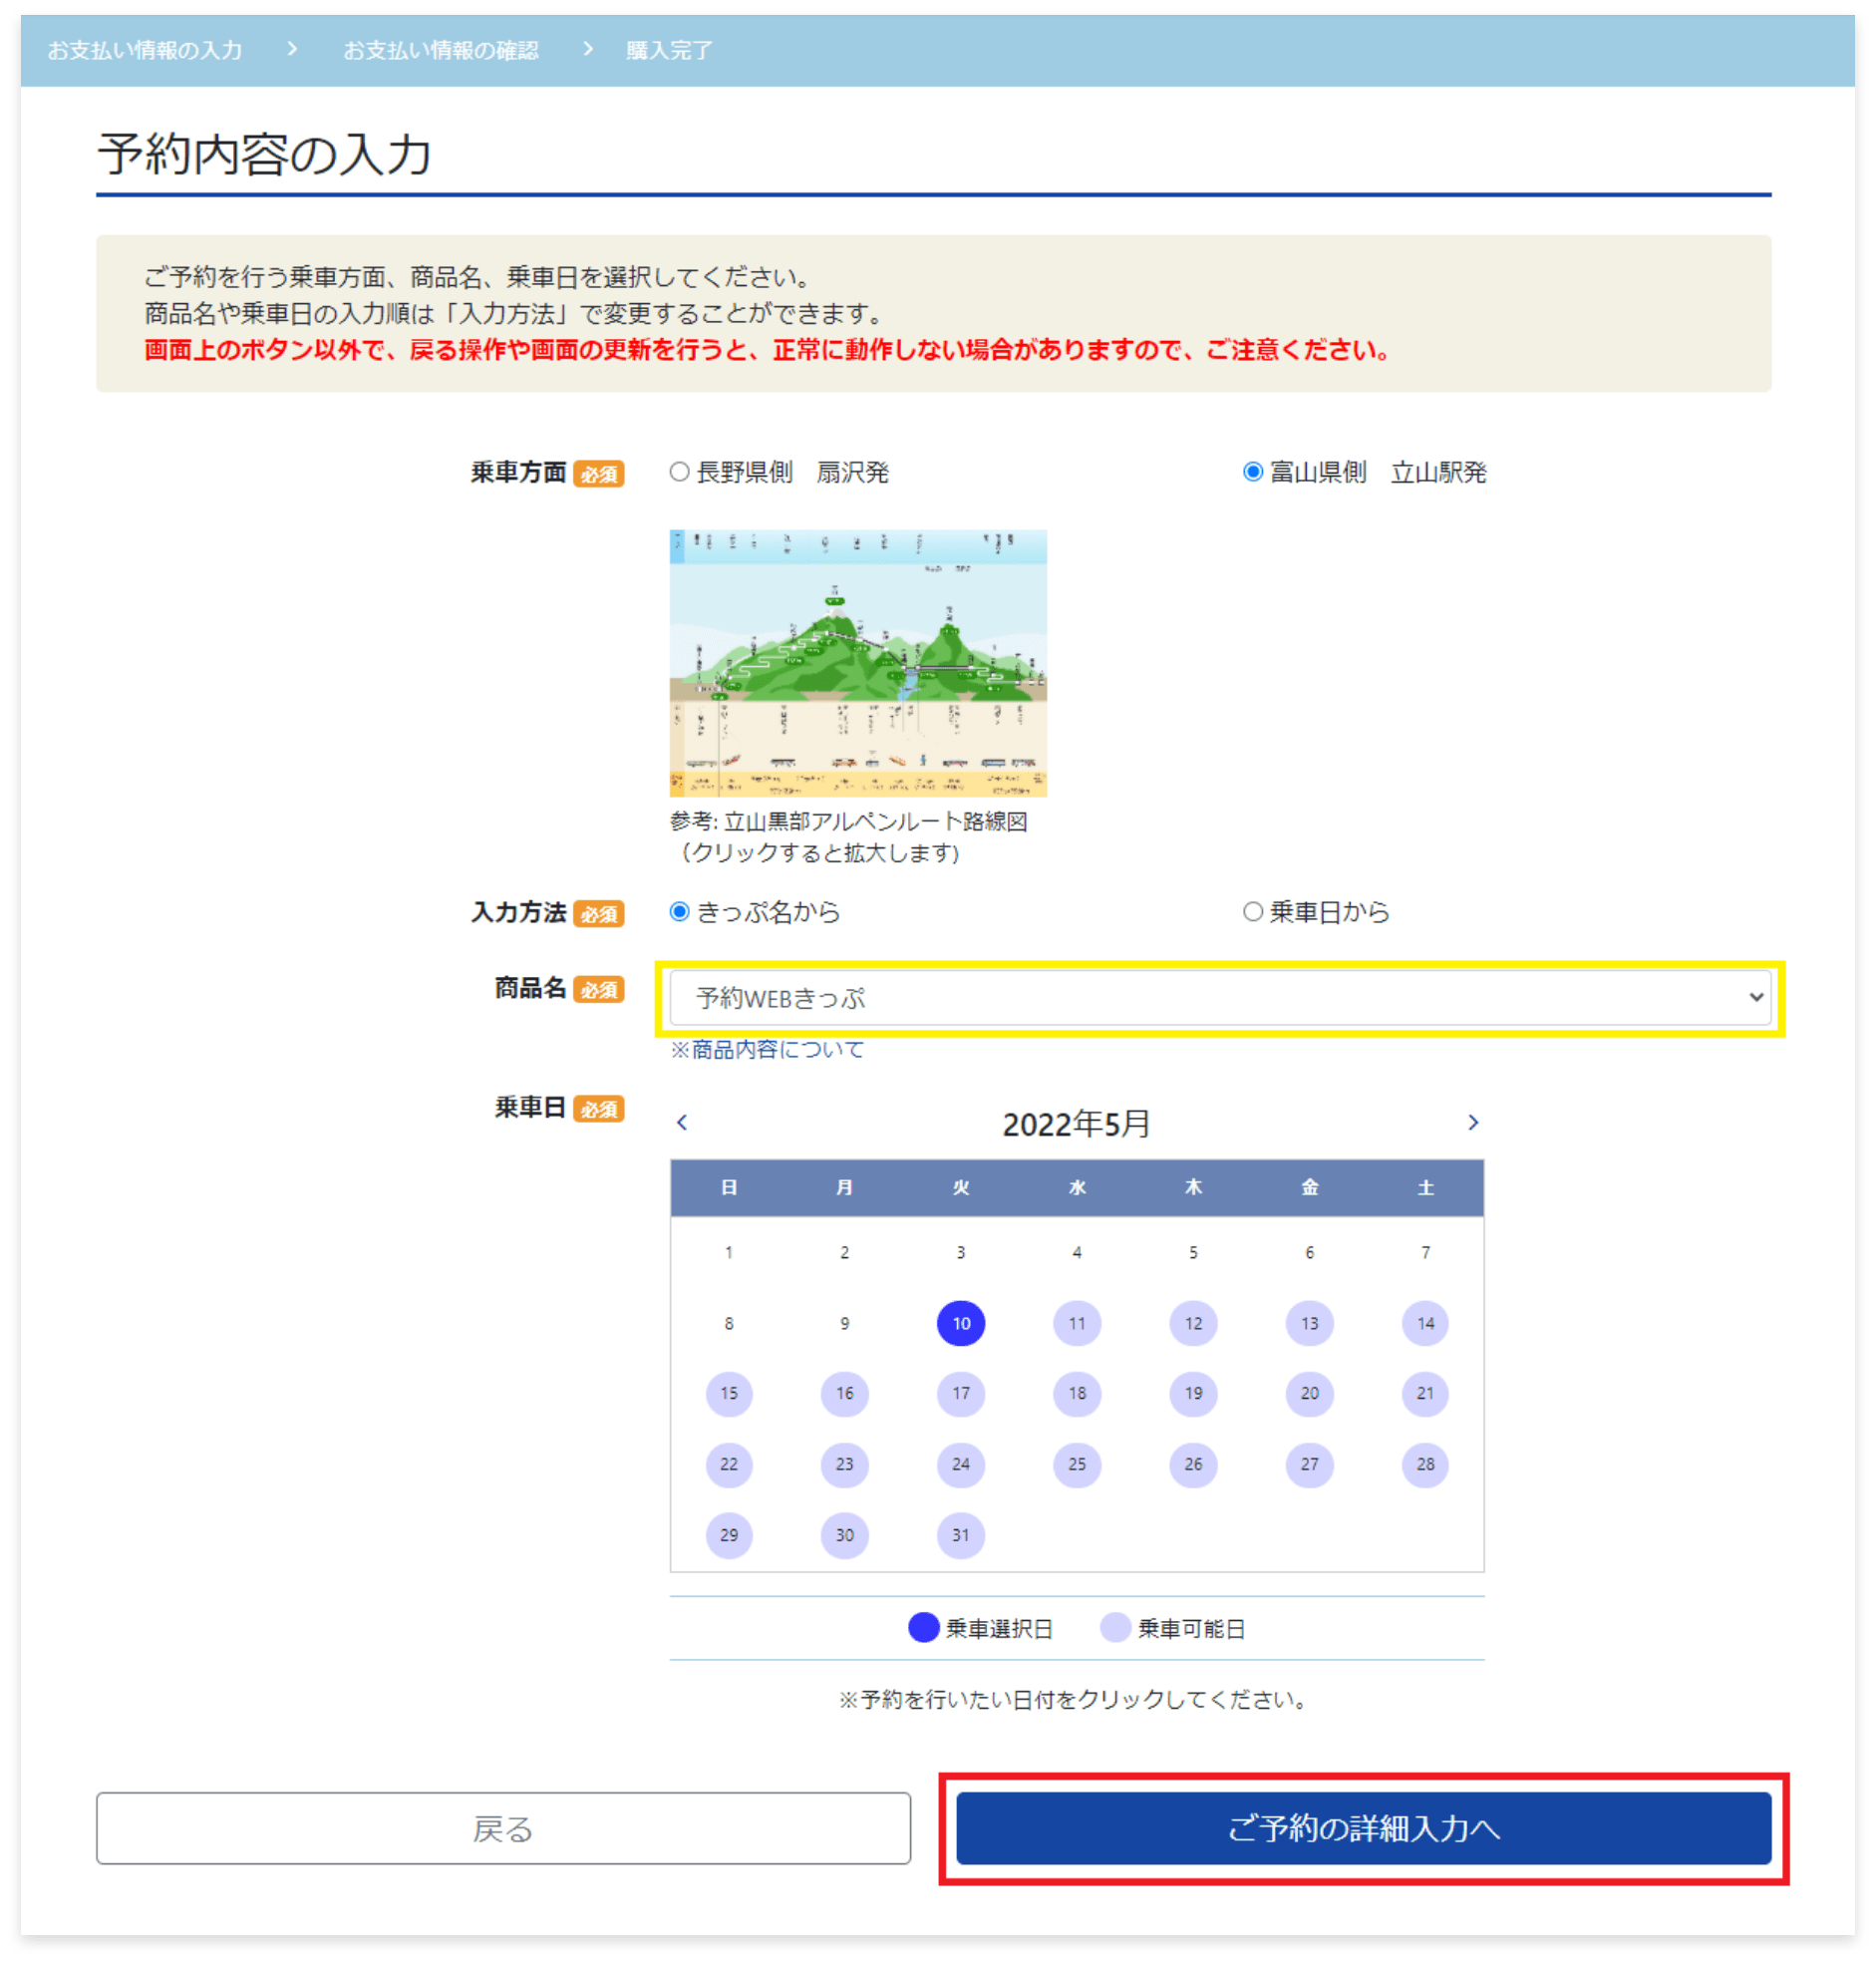Select May 23 on the calendar
Viewport: 1876px width, 1962px height.
pos(845,1464)
